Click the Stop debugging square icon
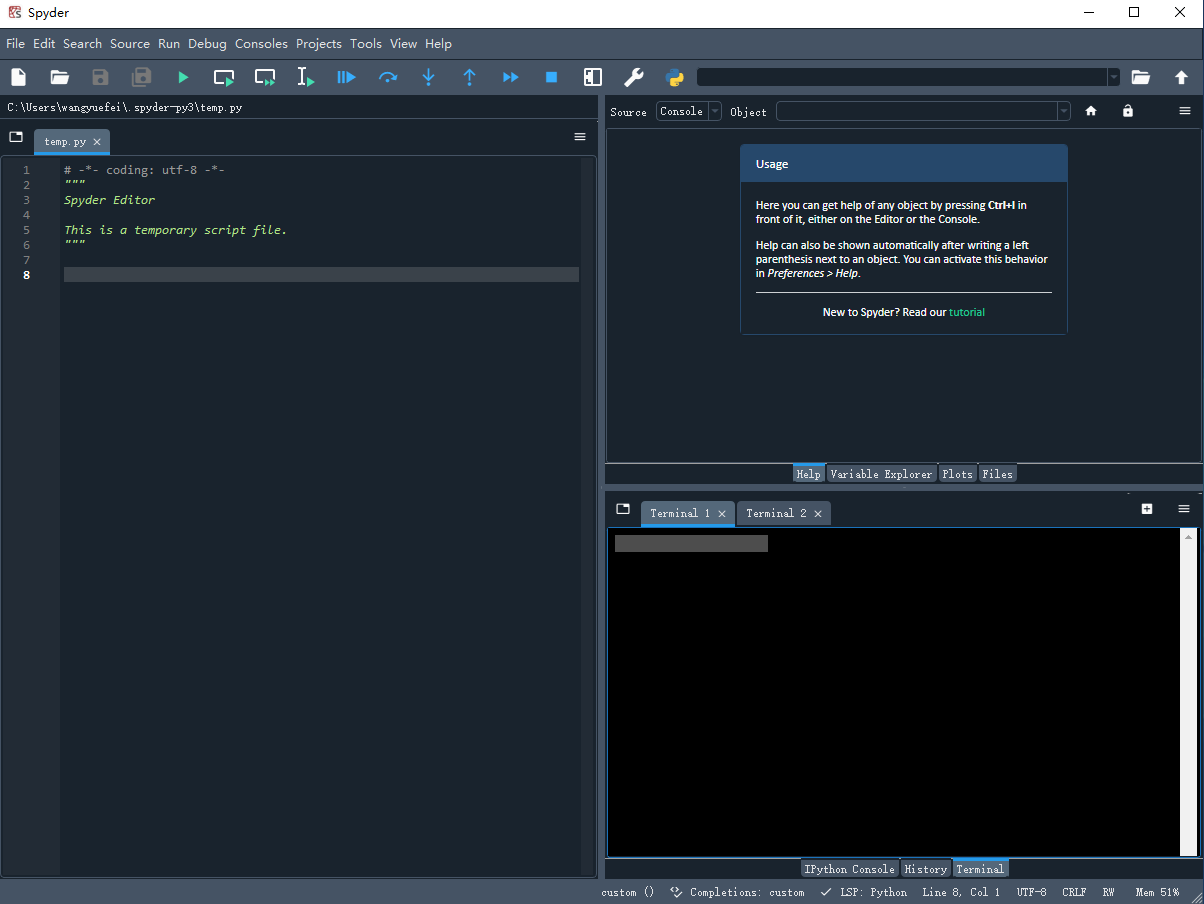The width and height of the screenshot is (1204, 904). pos(551,77)
